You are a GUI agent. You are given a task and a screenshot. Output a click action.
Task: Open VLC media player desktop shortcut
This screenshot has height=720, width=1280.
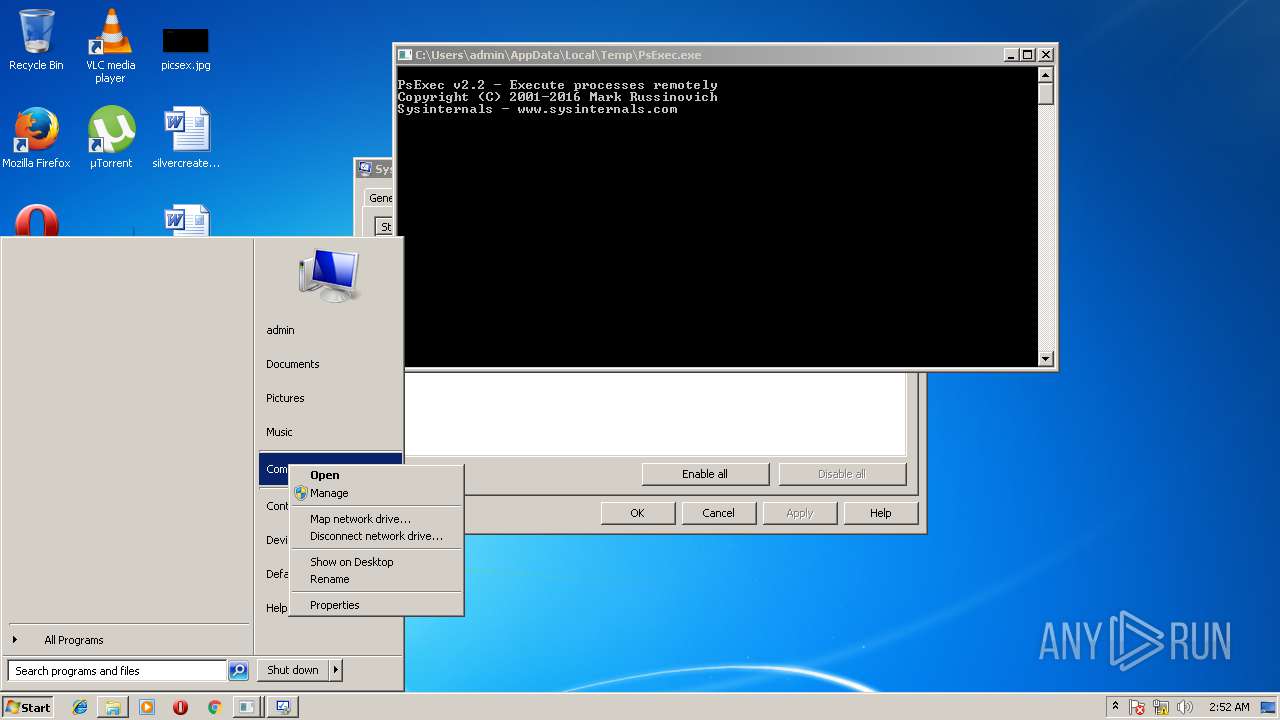tap(110, 45)
